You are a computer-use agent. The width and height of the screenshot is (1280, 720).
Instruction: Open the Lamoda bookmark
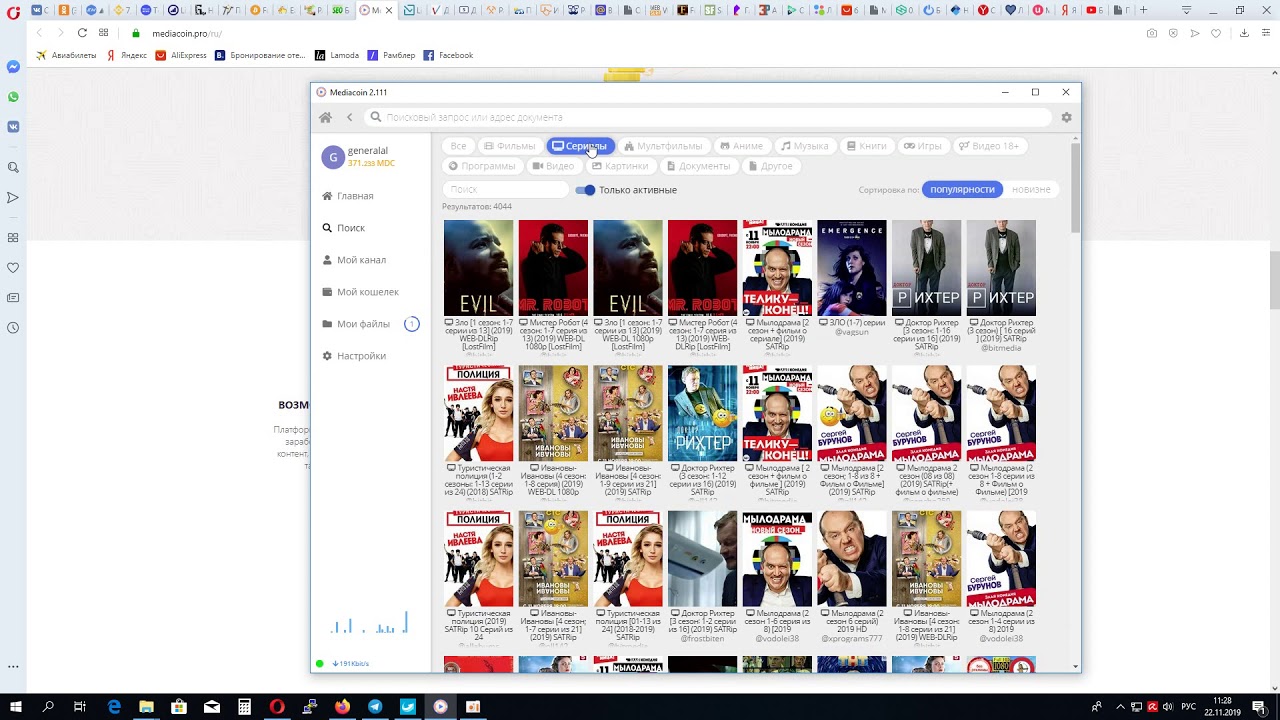(x=337, y=55)
